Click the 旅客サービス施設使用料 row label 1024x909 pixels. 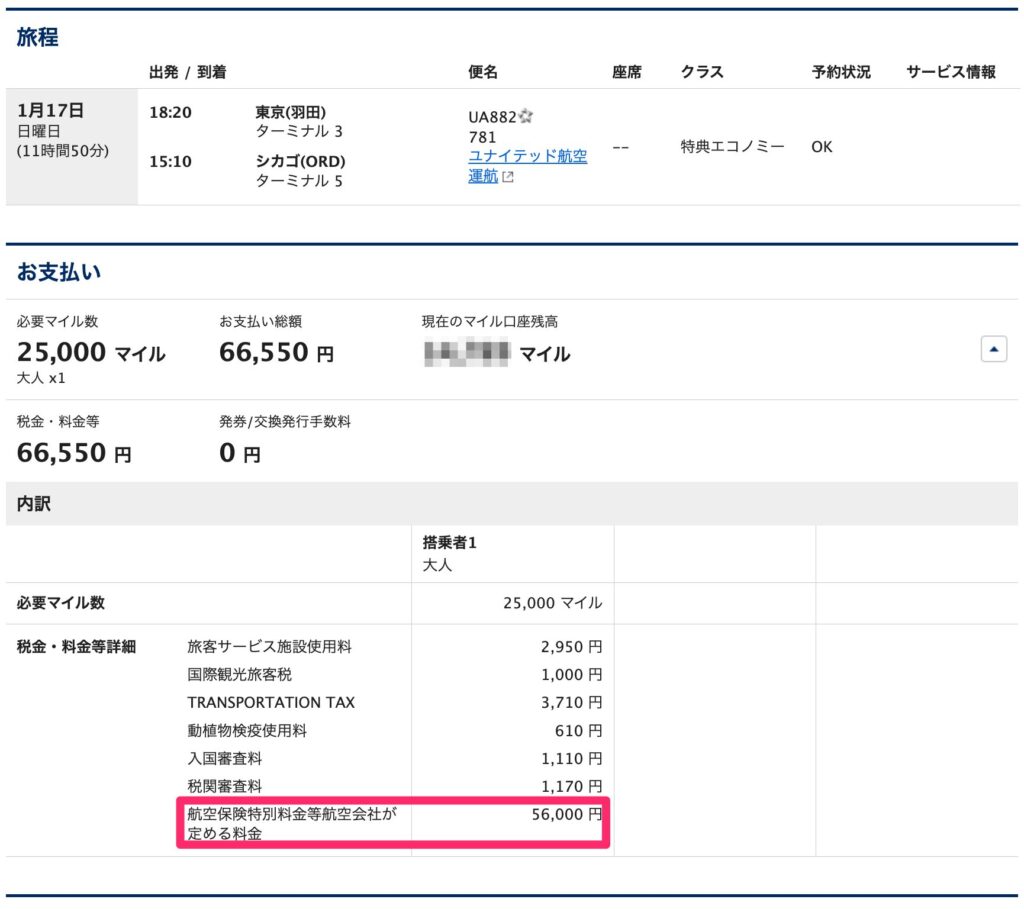click(269, 646)
